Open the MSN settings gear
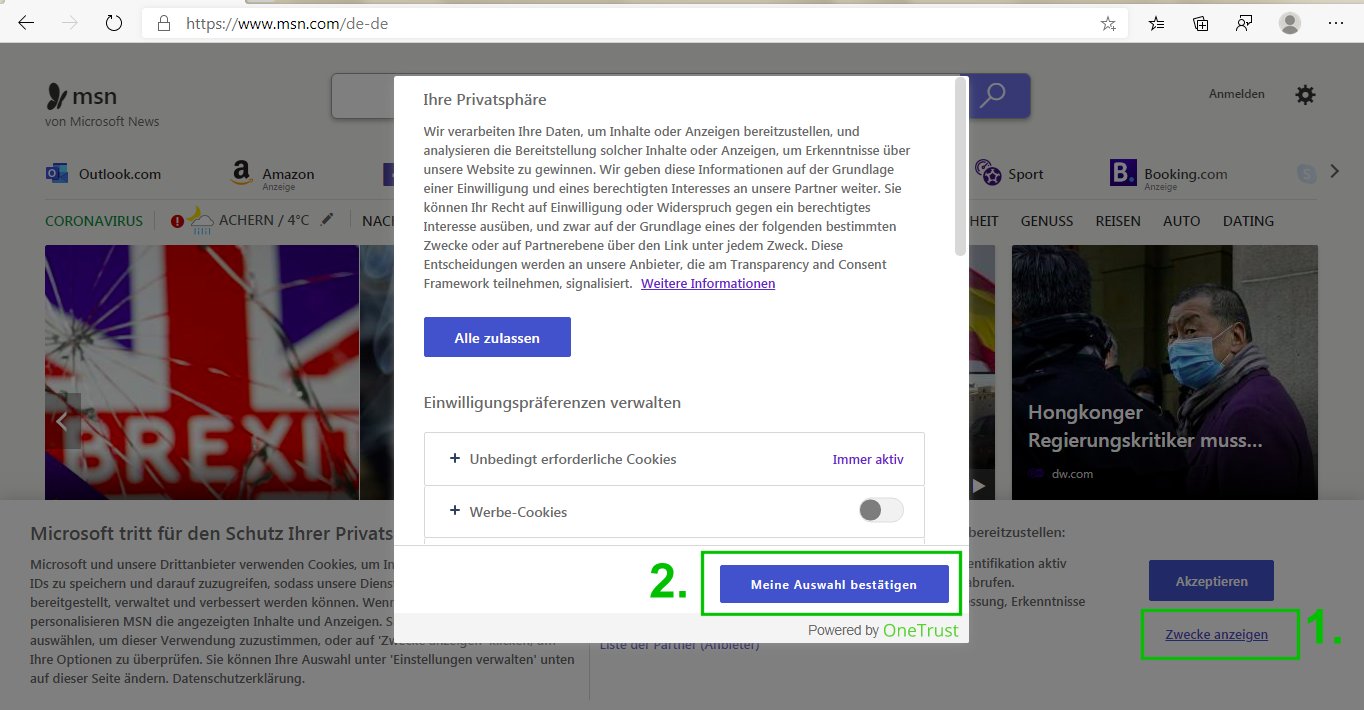 [x=1304, y=94]
